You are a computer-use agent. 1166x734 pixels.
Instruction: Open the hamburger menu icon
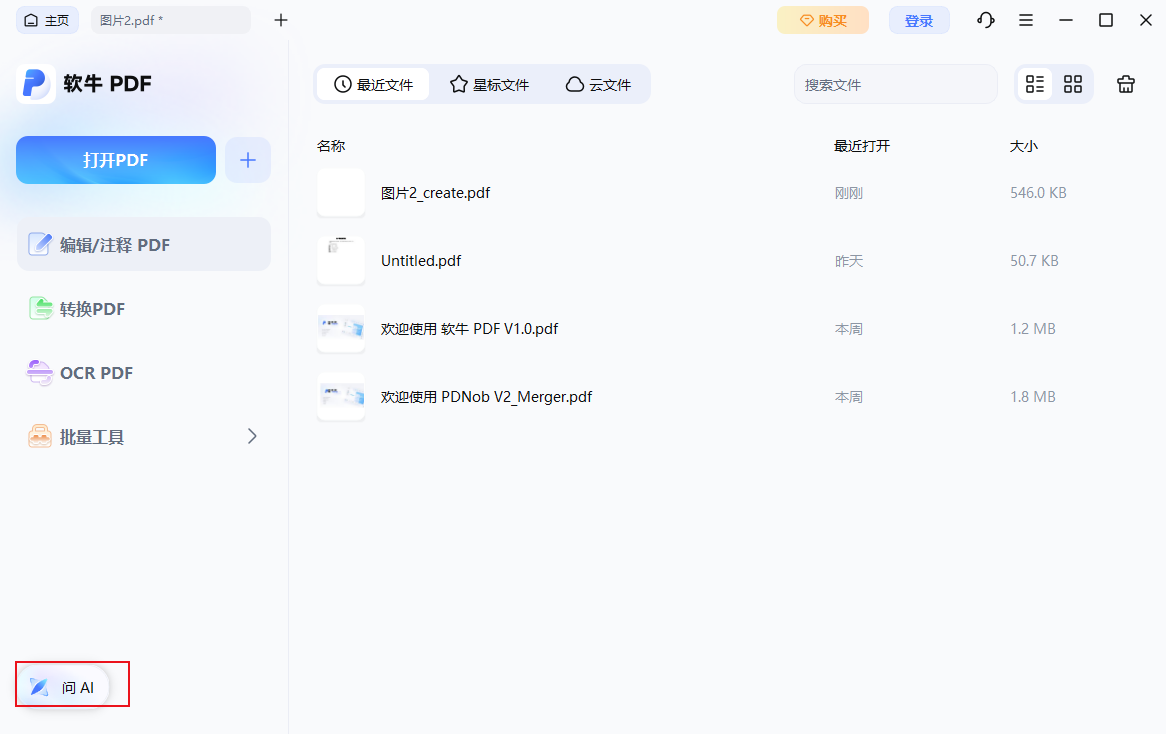[x=1025, y=20]
